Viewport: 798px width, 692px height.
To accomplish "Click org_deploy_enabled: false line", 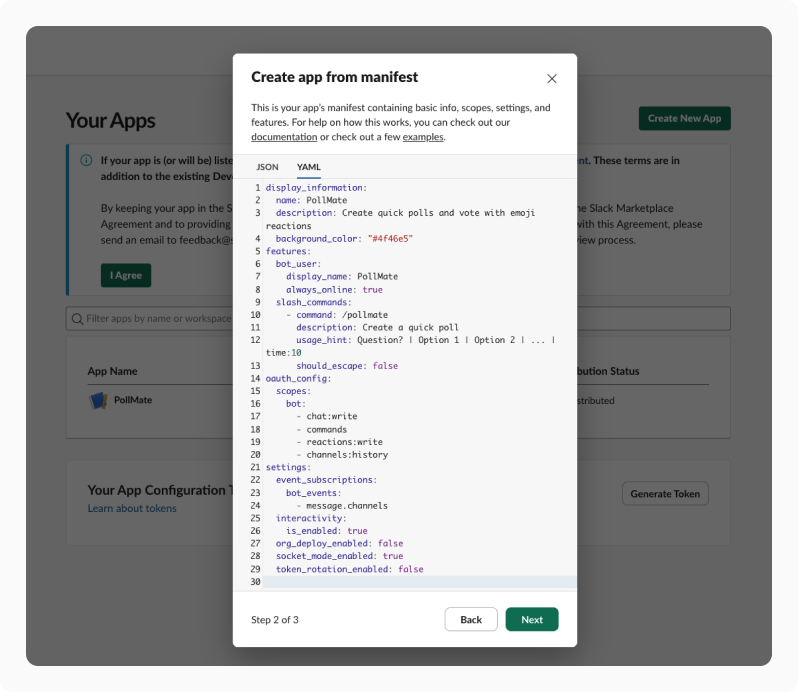I will 339,543.
